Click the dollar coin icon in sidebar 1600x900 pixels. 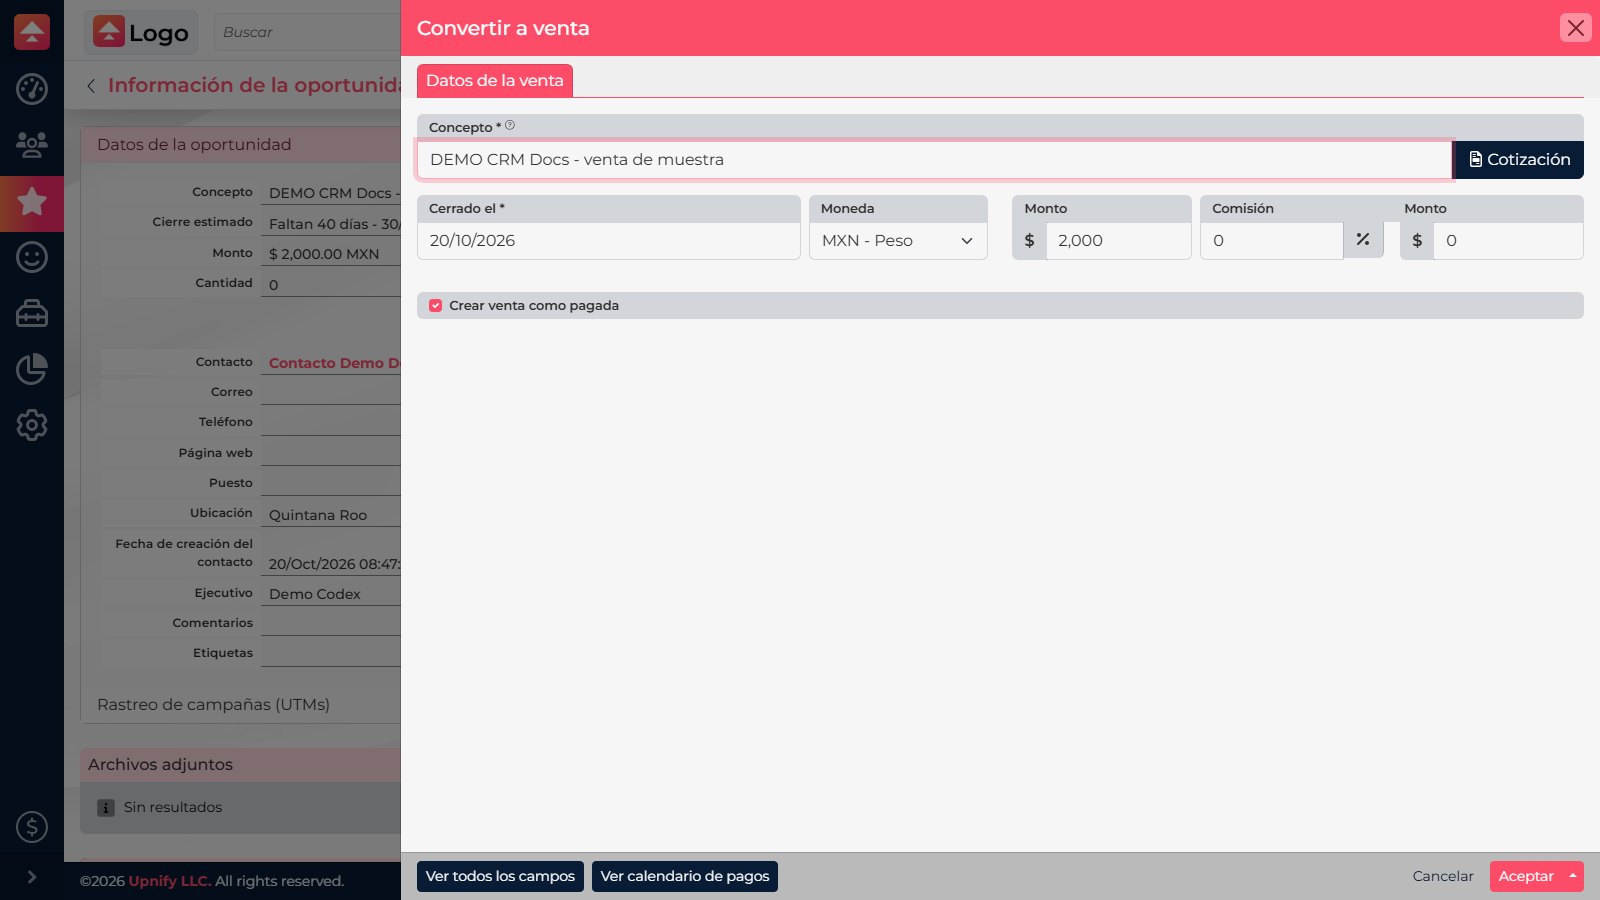pos(32,827)
